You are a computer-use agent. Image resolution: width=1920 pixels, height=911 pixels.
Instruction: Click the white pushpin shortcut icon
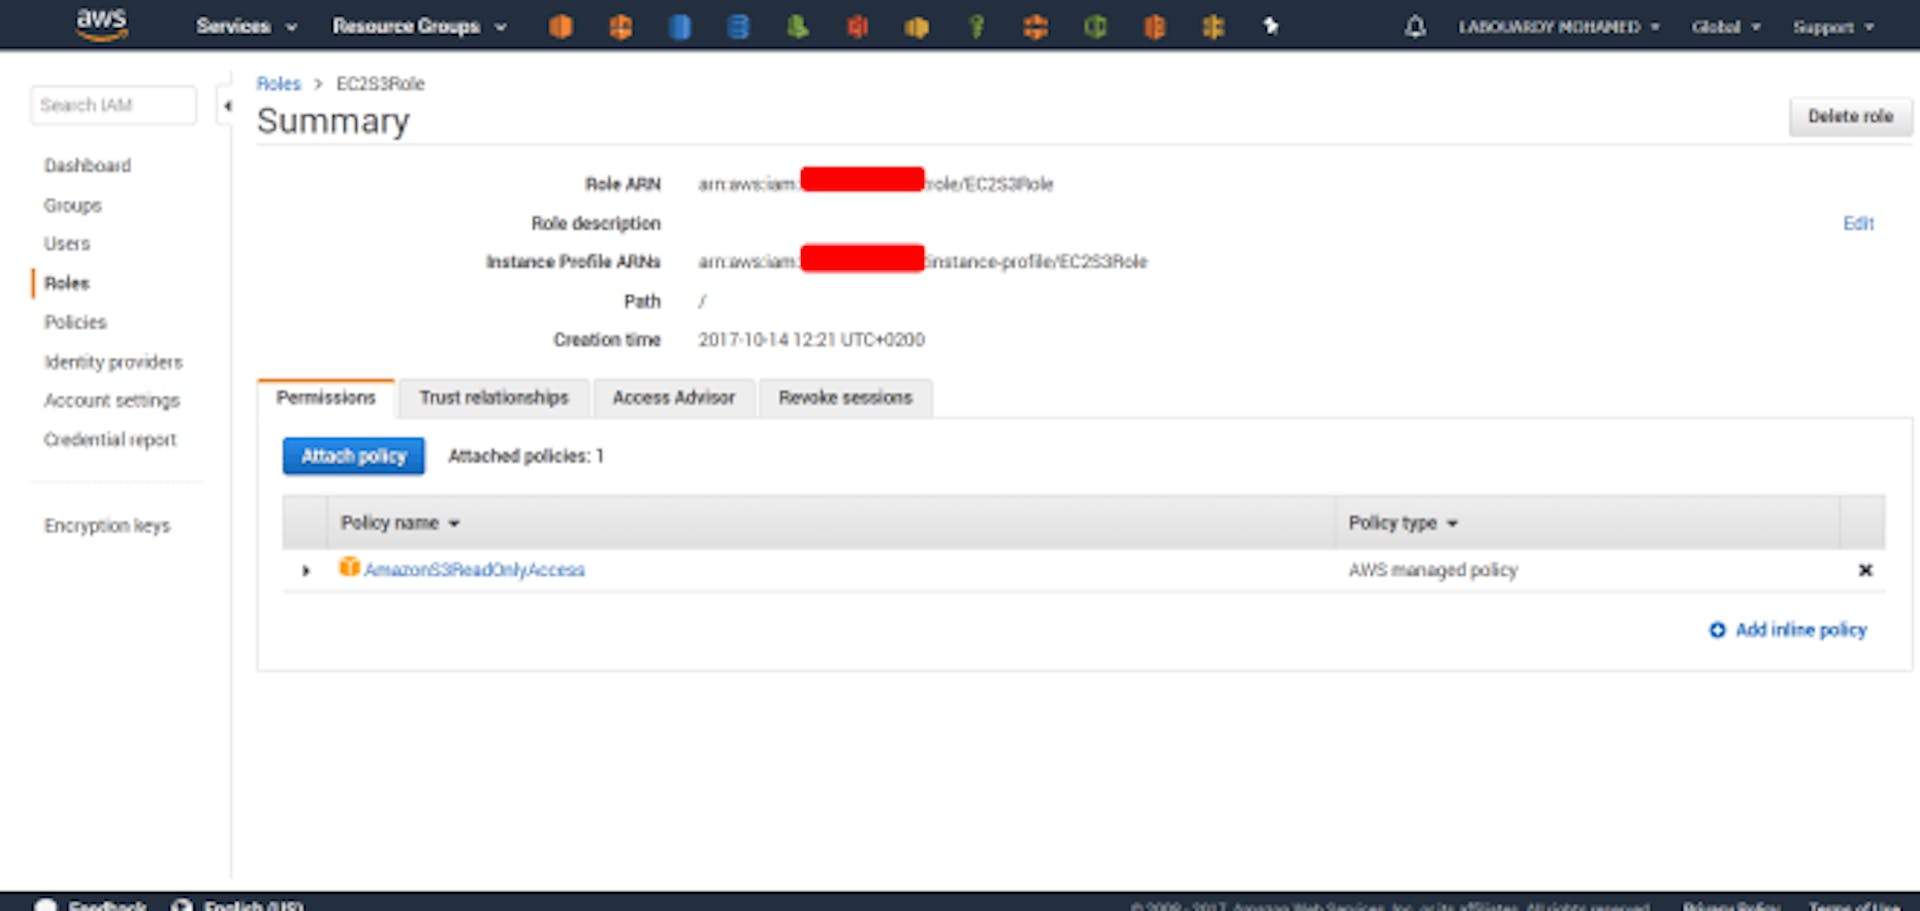(1271, 26)
